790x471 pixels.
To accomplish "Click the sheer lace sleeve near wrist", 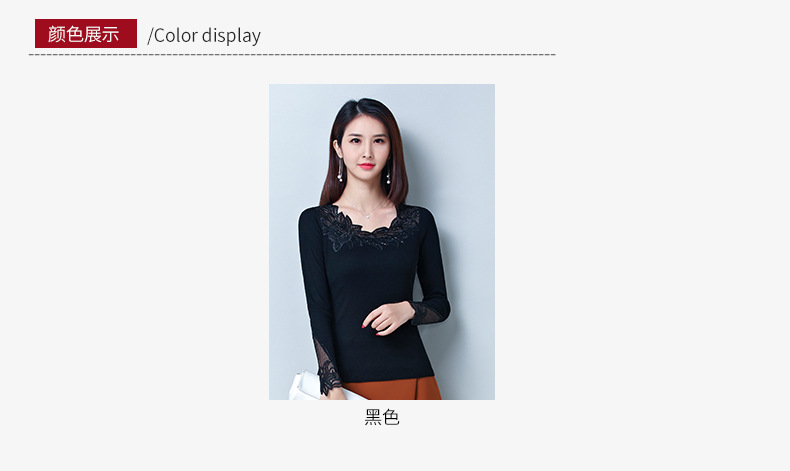I will pyautogui.click(x=425, y=312).
